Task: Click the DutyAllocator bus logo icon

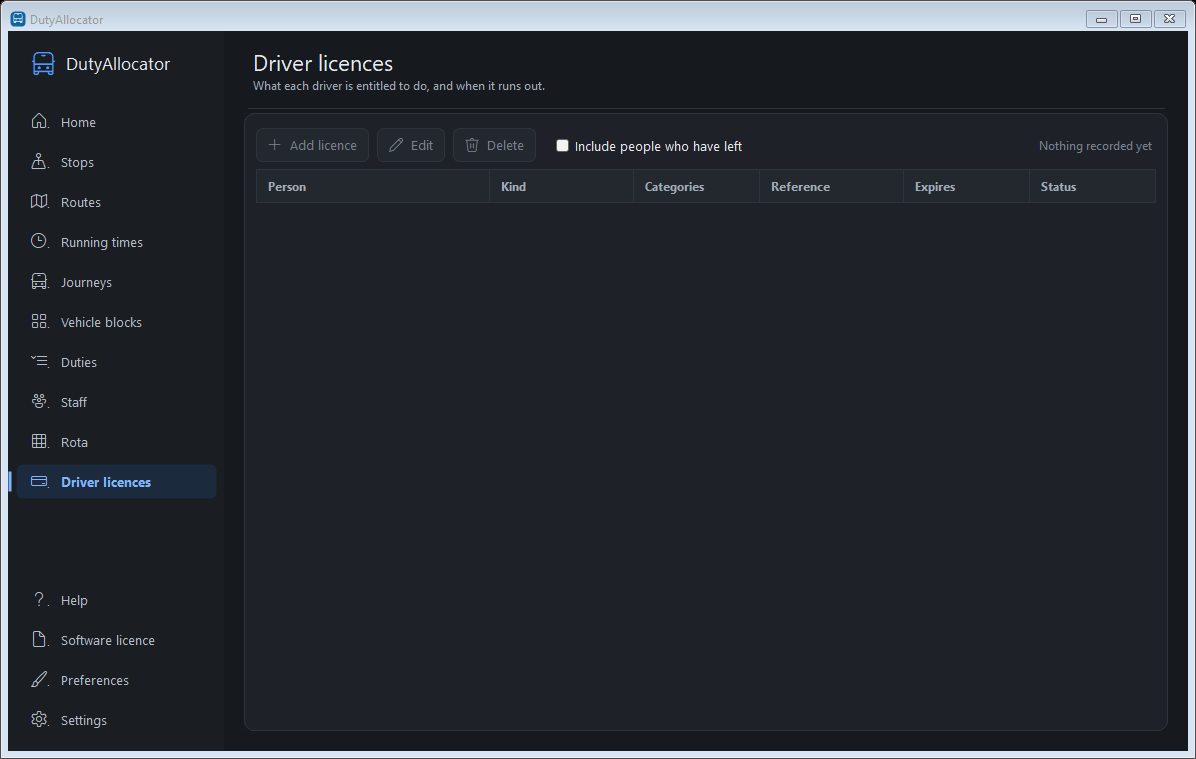Action: click(x=43, y=63)
